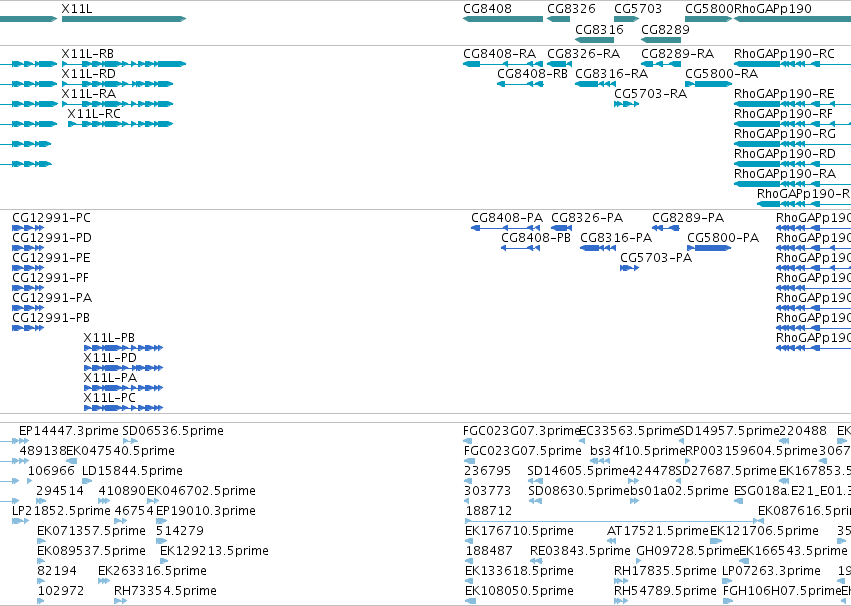Pick EST label EK071357.5prime
This screenshot has height=606, width=851.
(91, 531)
